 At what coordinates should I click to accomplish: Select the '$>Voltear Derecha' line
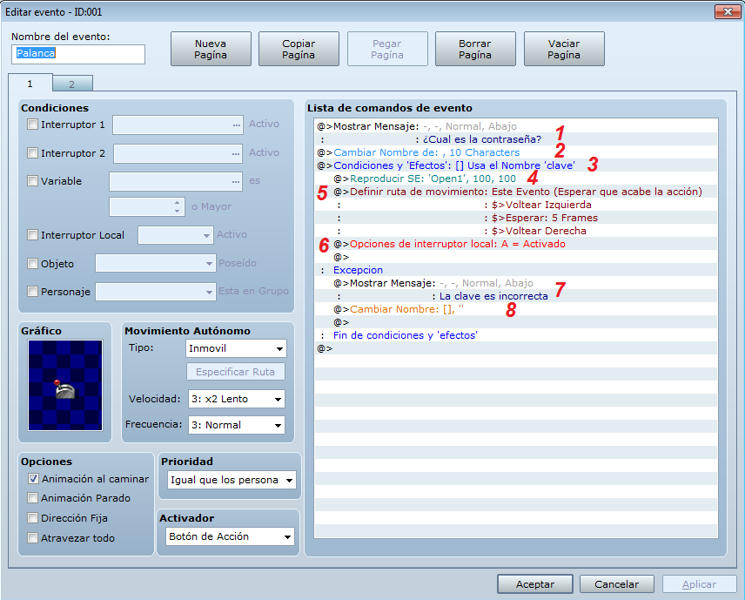516,231
